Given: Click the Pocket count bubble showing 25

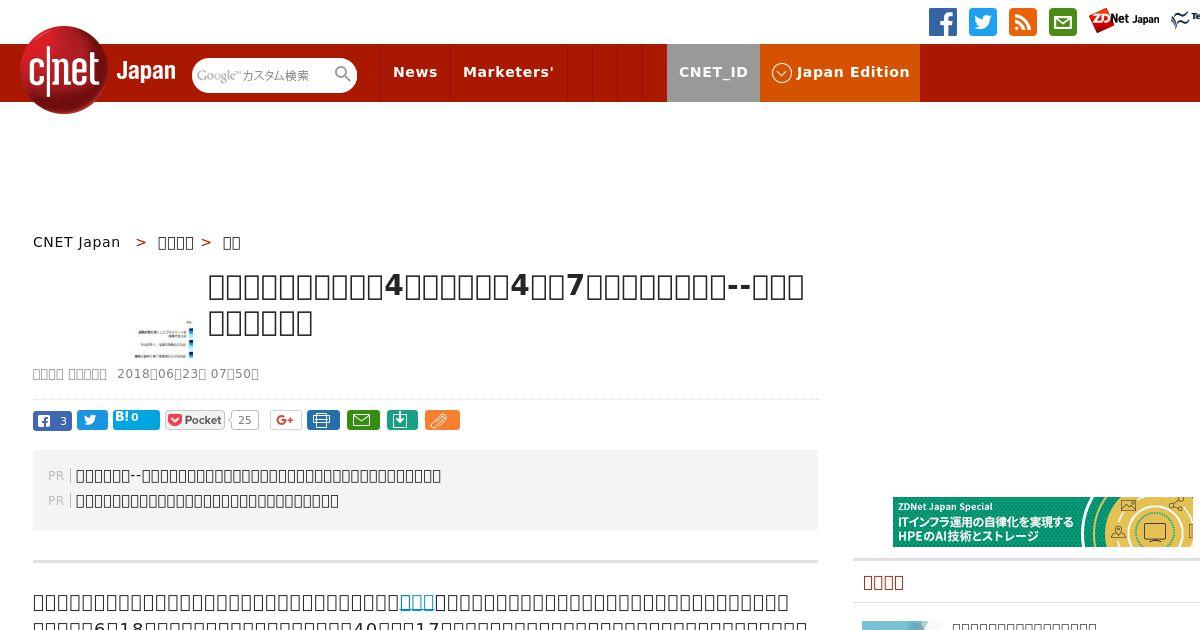Looking at the screenshot, I should tap(245, 420).
